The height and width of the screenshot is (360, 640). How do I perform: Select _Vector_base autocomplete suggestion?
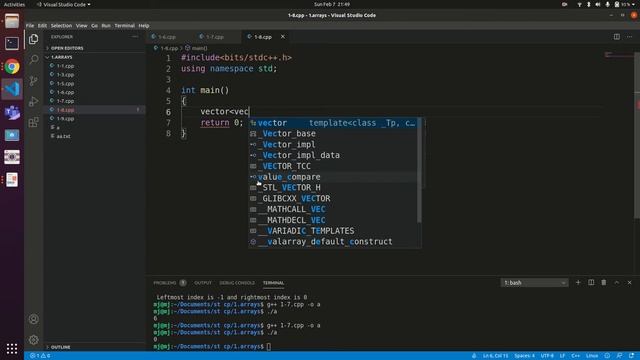[x=333, y=133]
